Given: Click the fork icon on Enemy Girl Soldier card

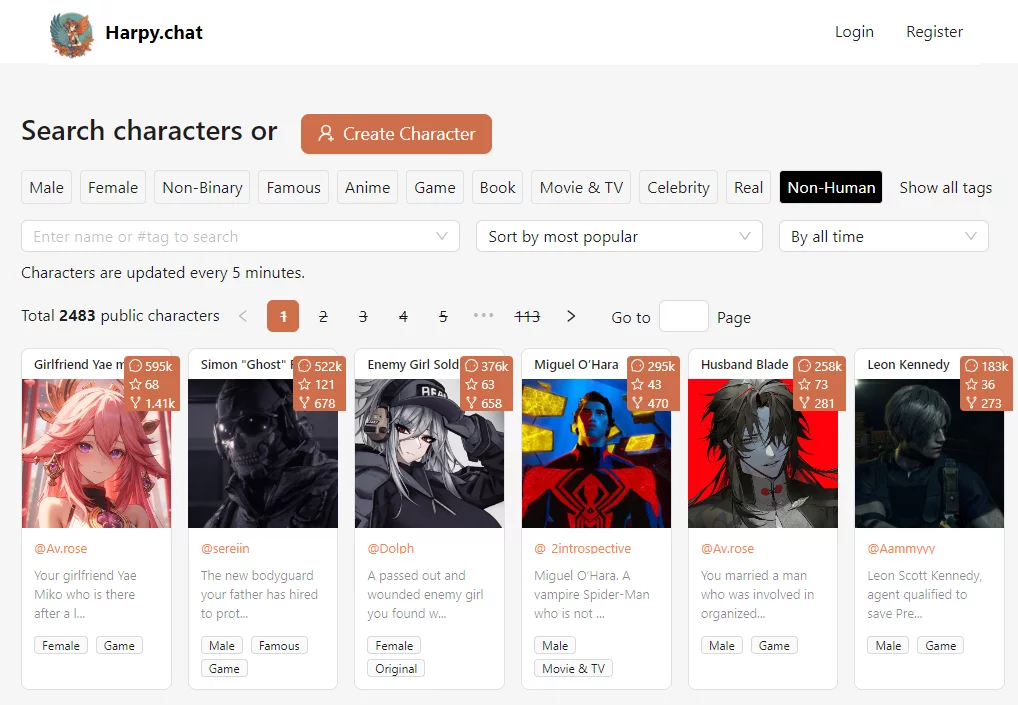Looking at the screenshot, I should 471,403.
